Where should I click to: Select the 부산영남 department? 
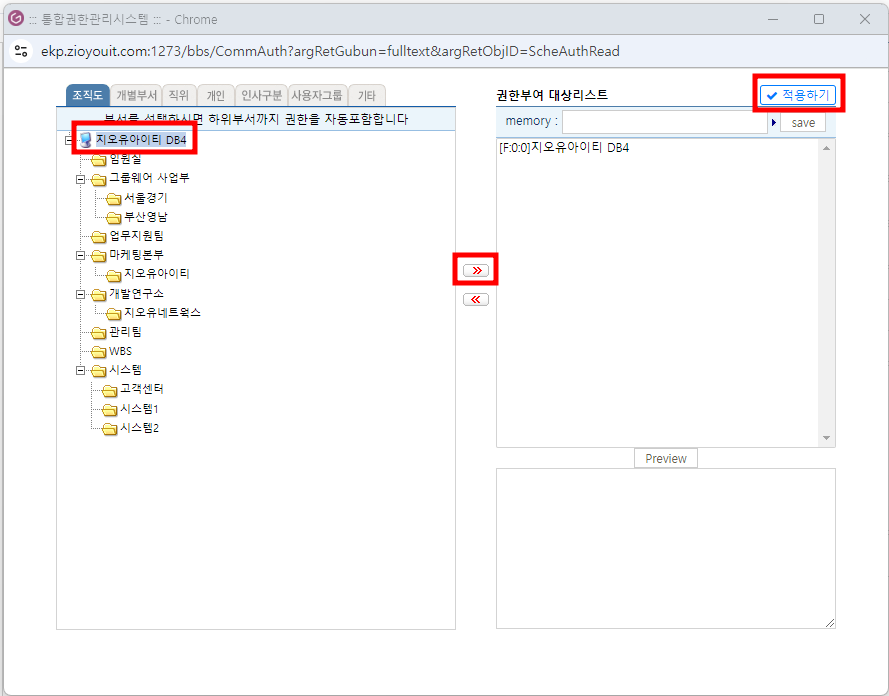pyautogui.click(x=146, y=217)
